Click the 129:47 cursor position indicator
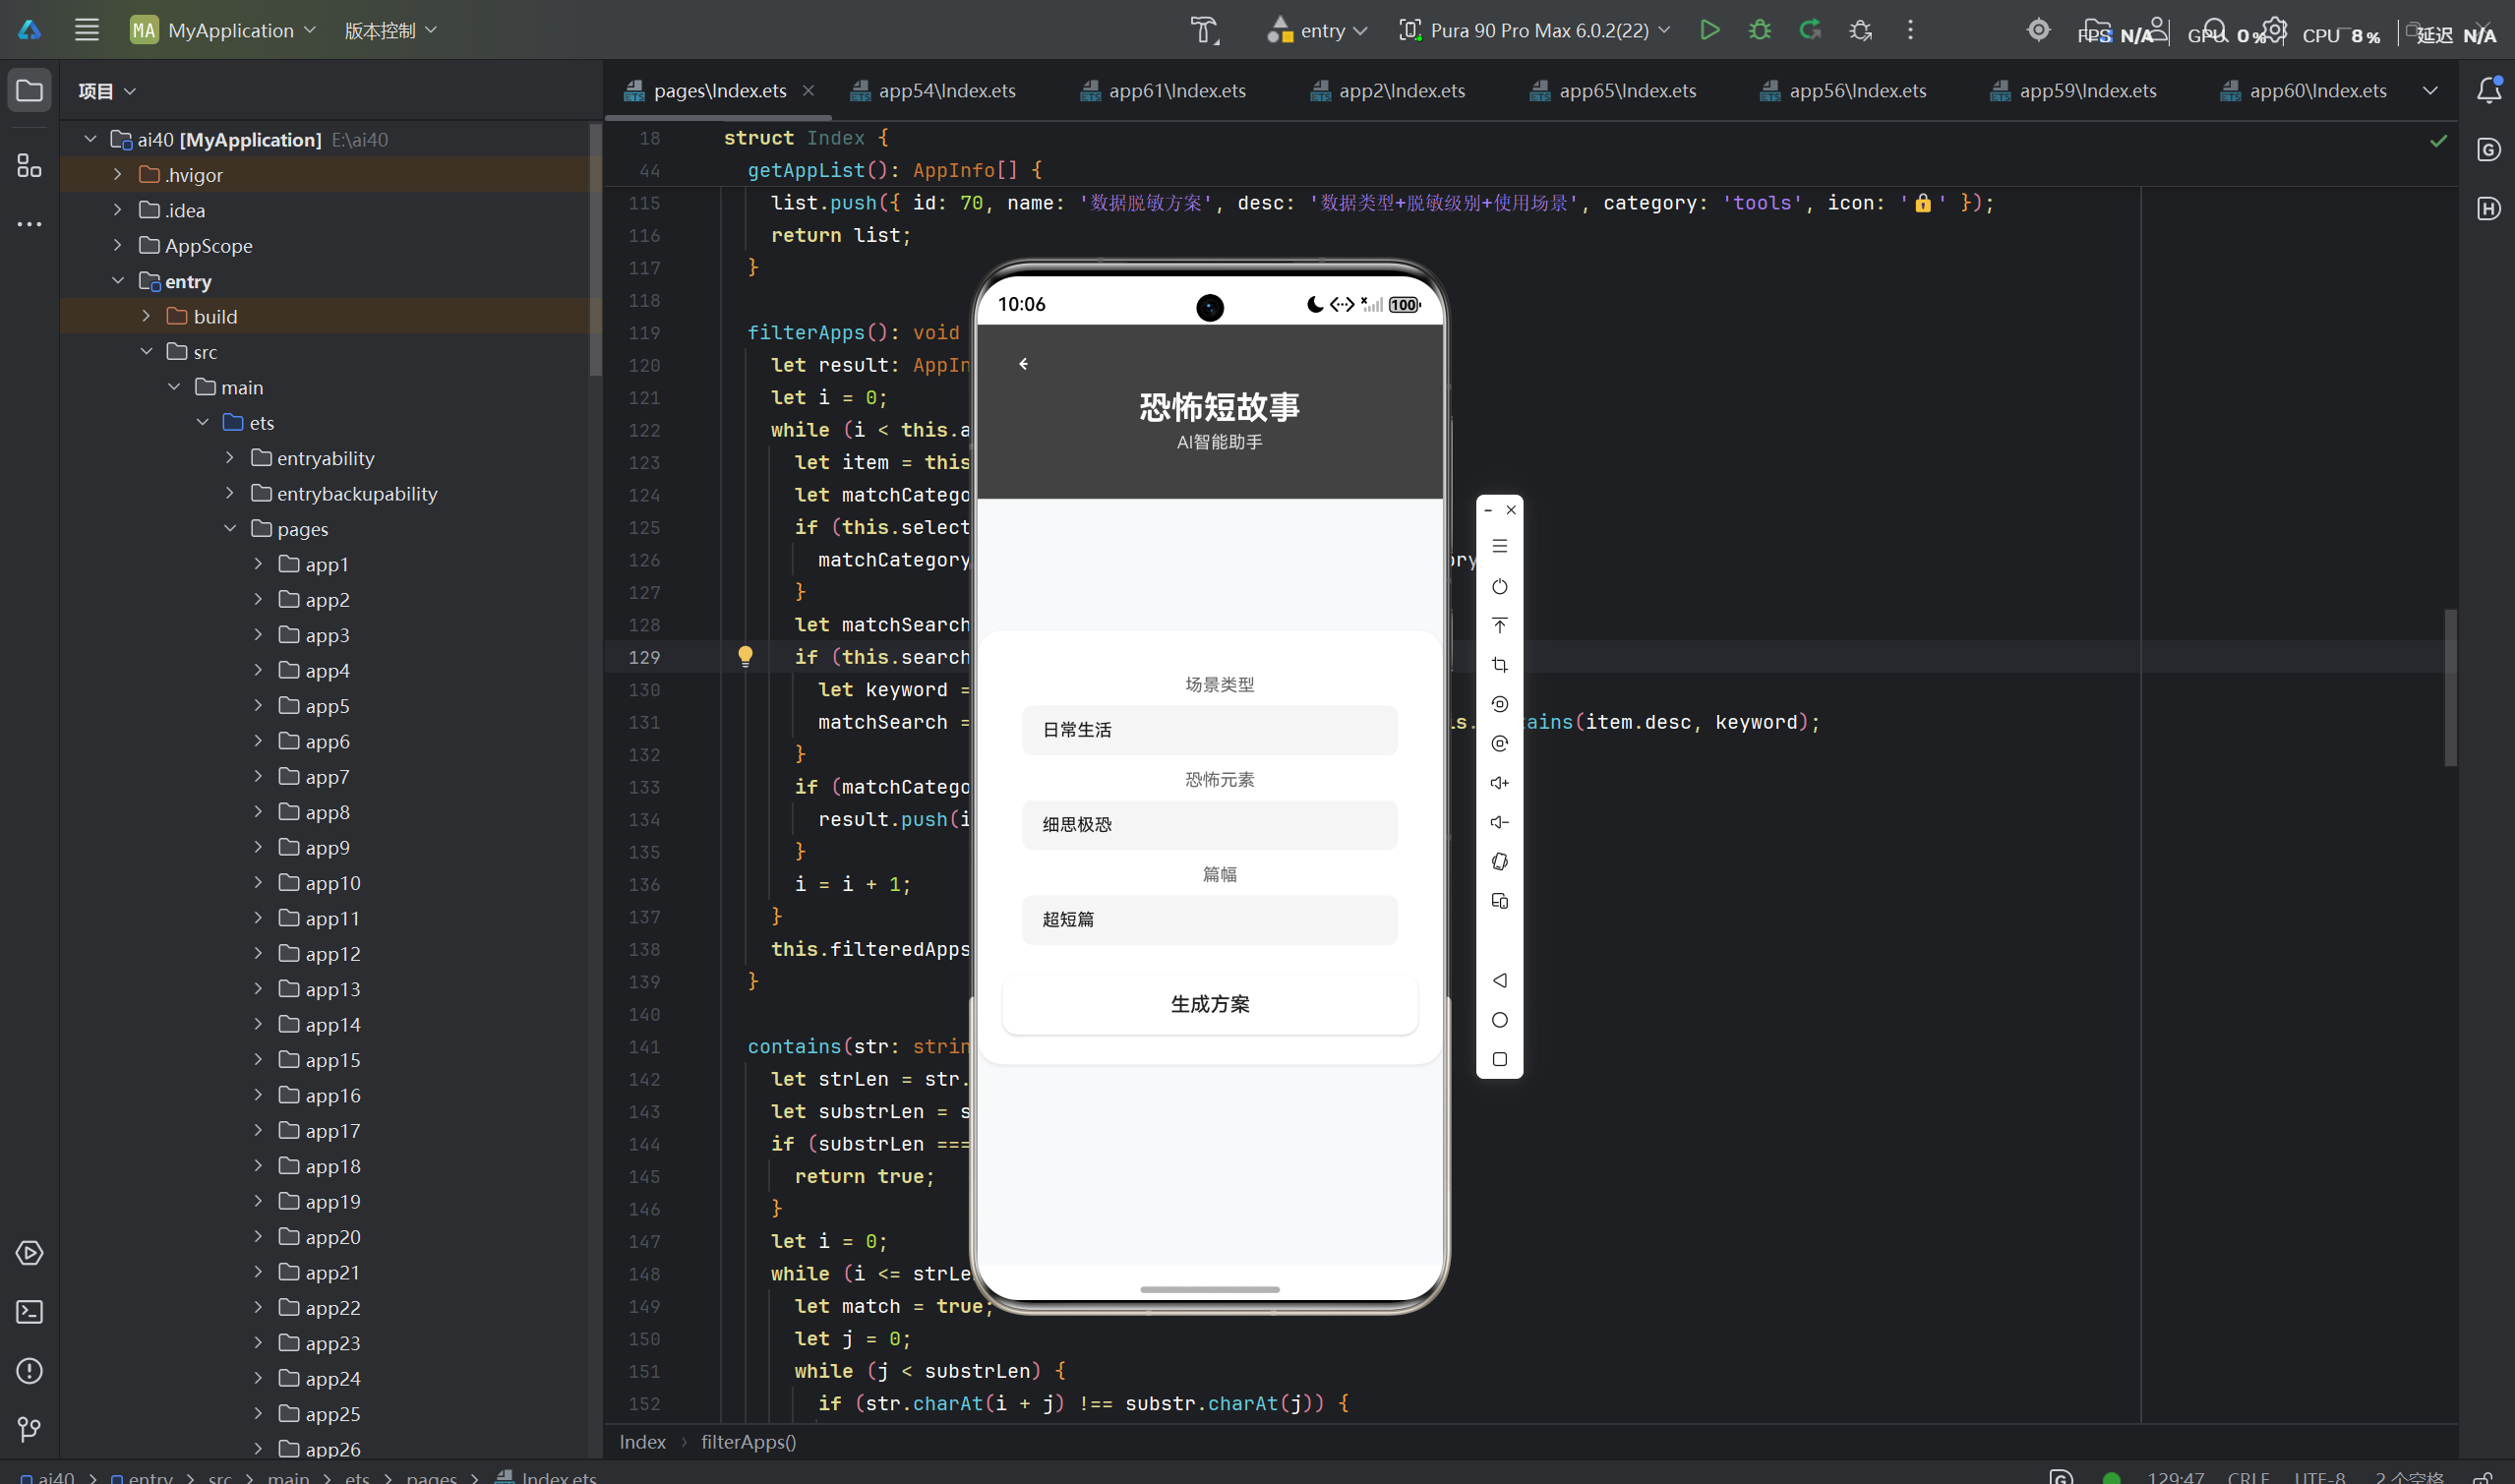 2176,1477
